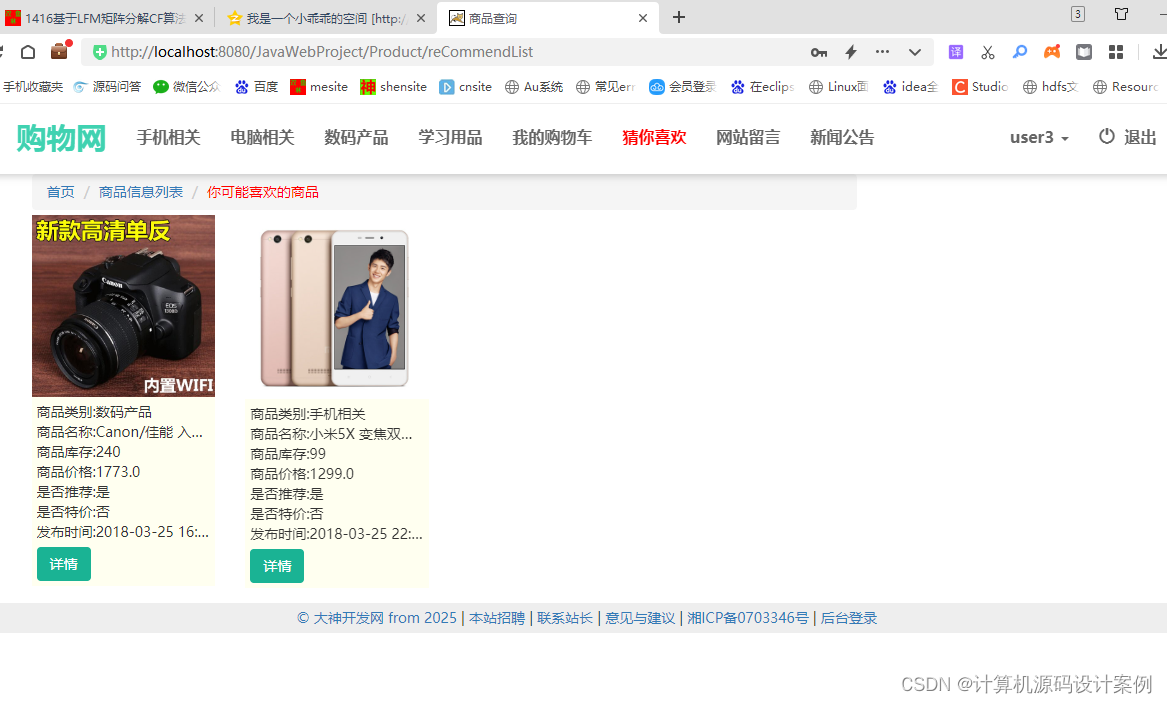Go to 我的购物车
The height and width of the screenshot is (703, 1167).
(x=551, y=138)
